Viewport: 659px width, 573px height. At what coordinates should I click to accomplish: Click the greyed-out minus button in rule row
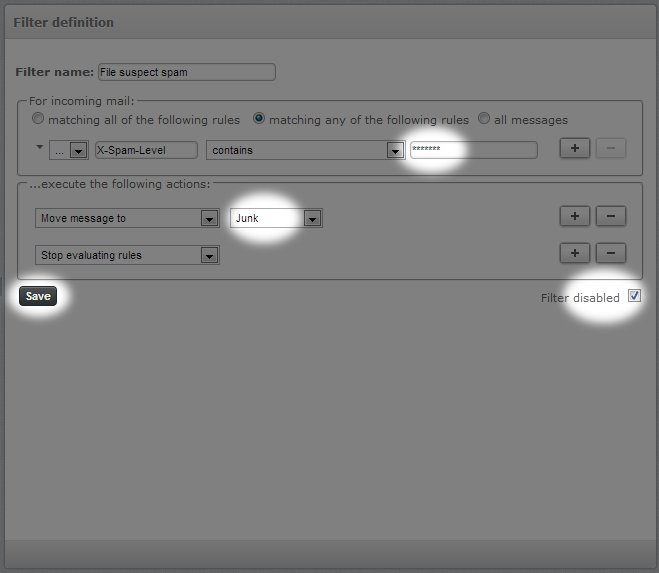(611, 149)
